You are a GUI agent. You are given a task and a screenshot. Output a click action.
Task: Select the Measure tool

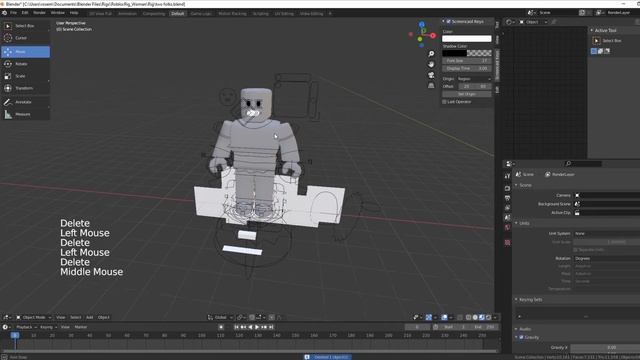[25, 114]
